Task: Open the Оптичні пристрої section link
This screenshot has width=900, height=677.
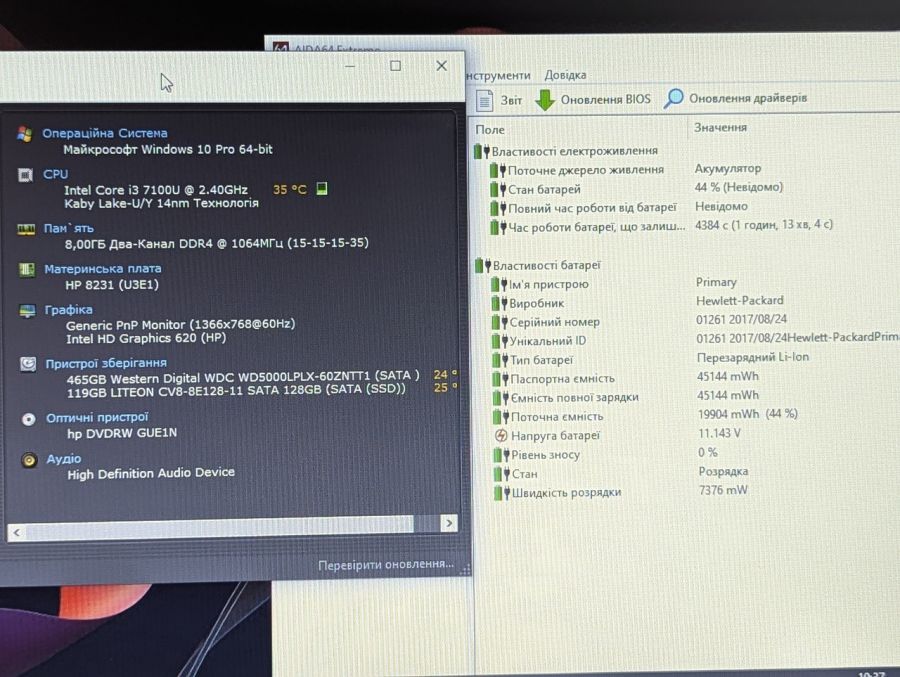Action: [97, 417]
